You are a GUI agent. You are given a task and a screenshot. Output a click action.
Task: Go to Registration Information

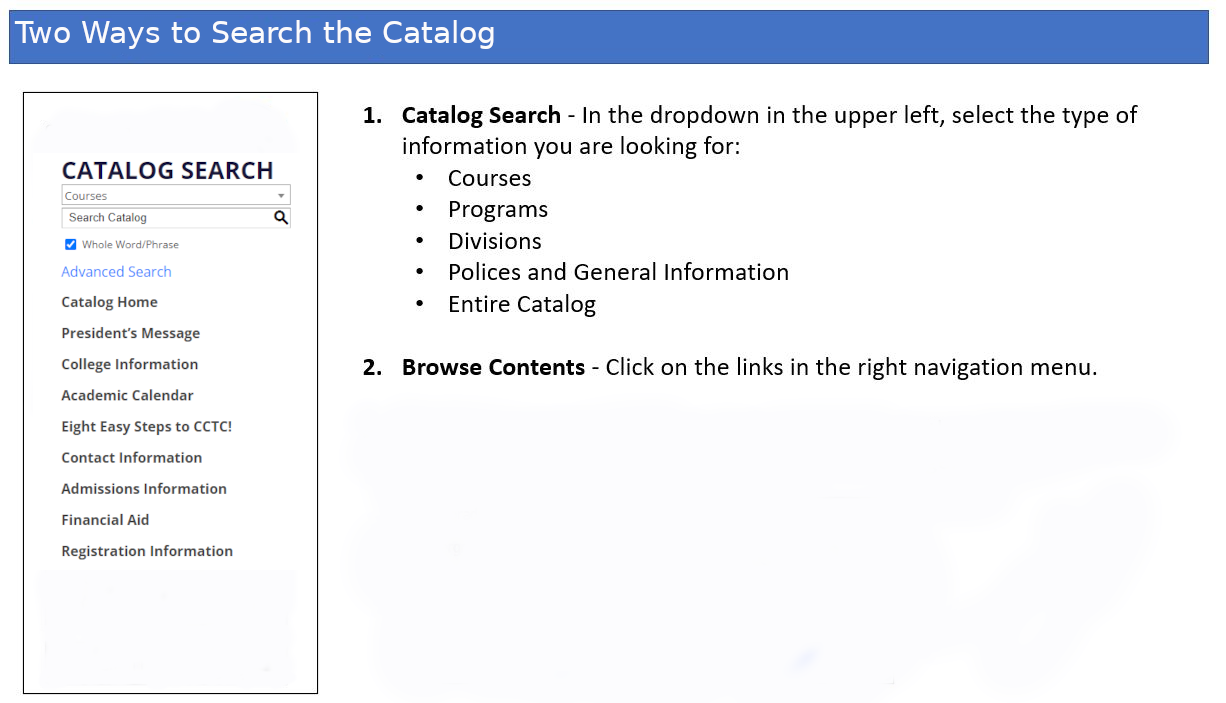[x=146, y=551]
